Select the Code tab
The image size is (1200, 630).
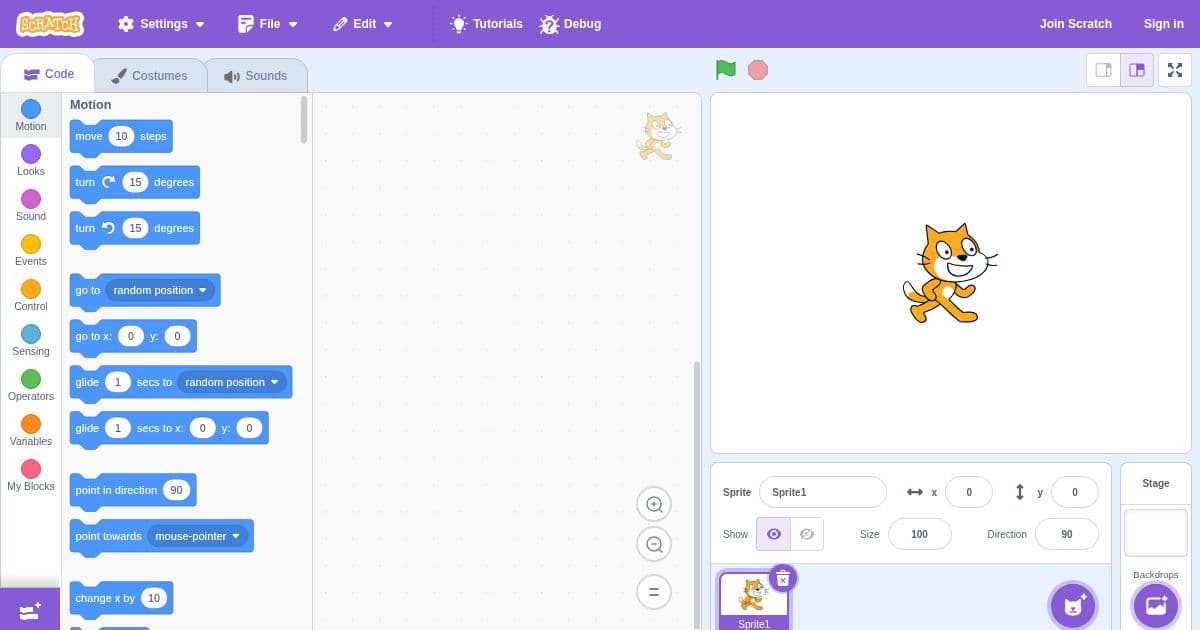coord(48,74)
